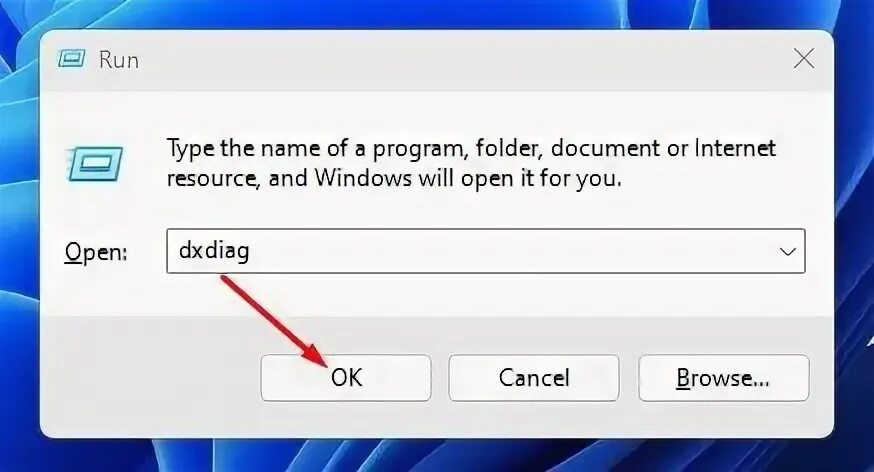Expand the Open command history dropdown
Image resolution: width=874 pixels, height=472 pixels.
coord(787,251)
